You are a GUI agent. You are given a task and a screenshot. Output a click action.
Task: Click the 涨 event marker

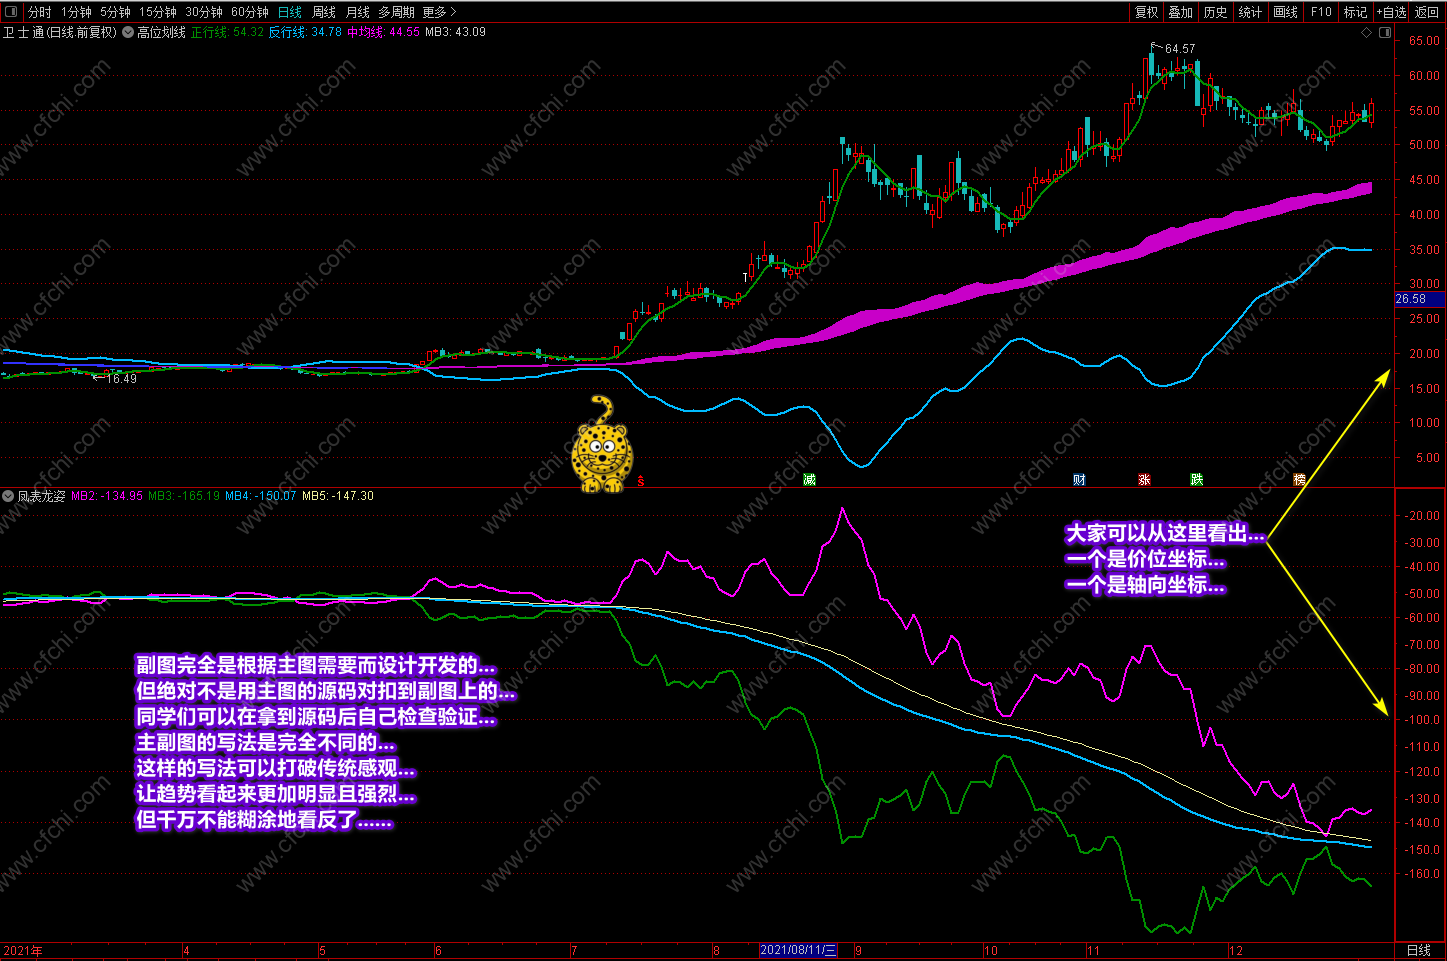1144,480
